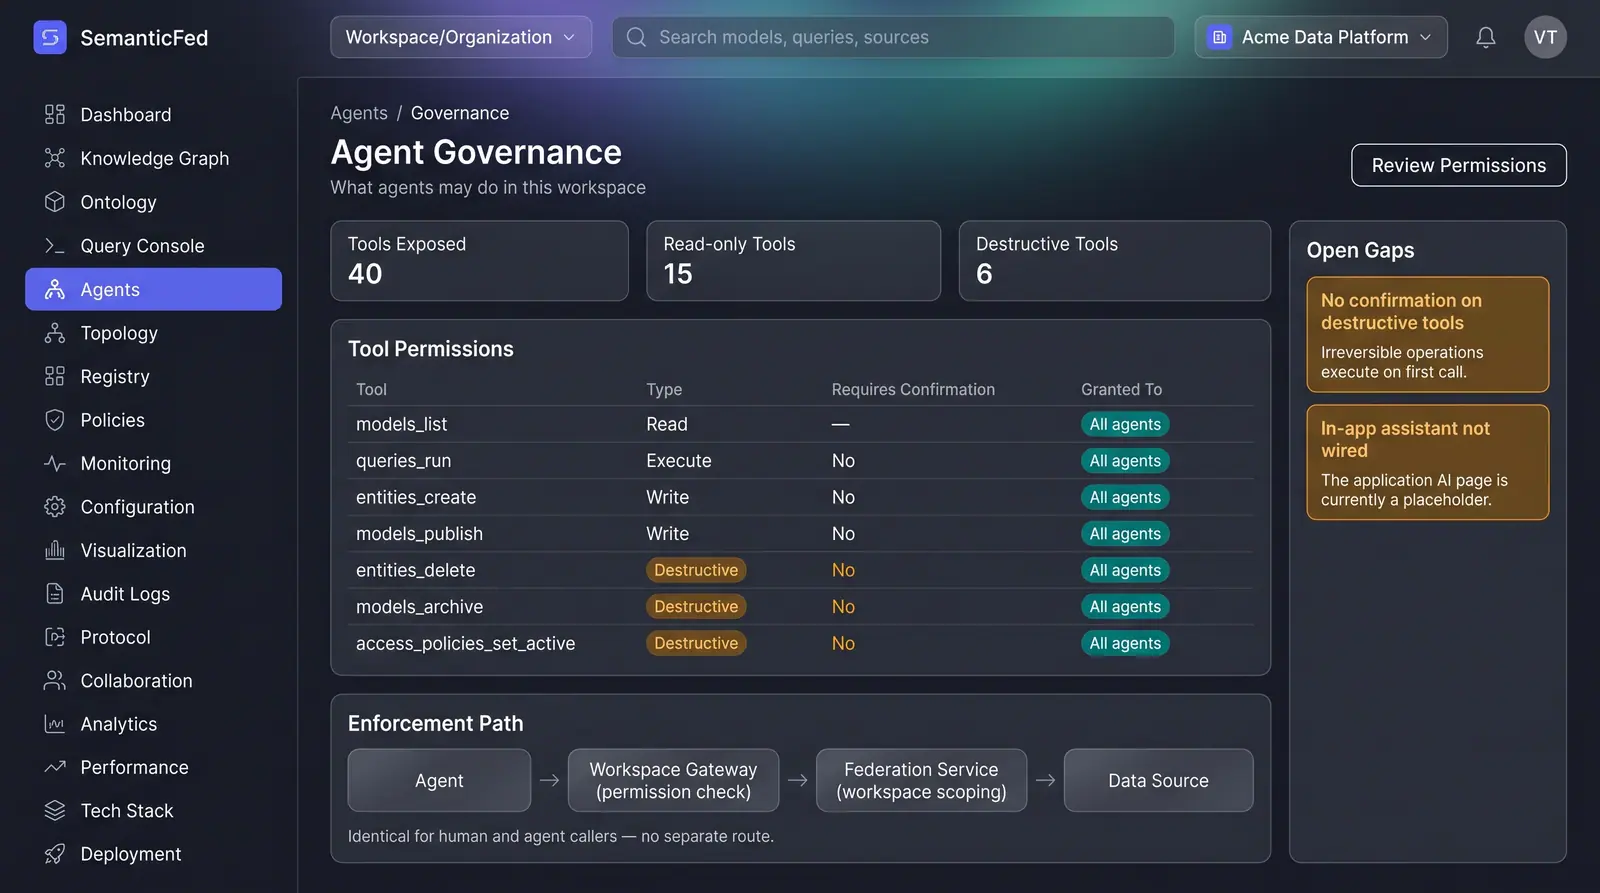
Task: Click the Audit Logs document icon
Action: click(x=55, y=593)
